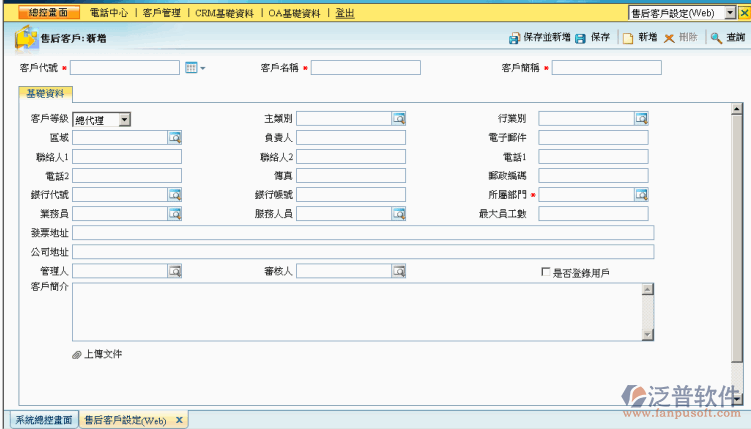Open lookup icon for 審核人 field
Viewport: 751px width, 429px height.
pyautogui.click(x=399, y=271)
